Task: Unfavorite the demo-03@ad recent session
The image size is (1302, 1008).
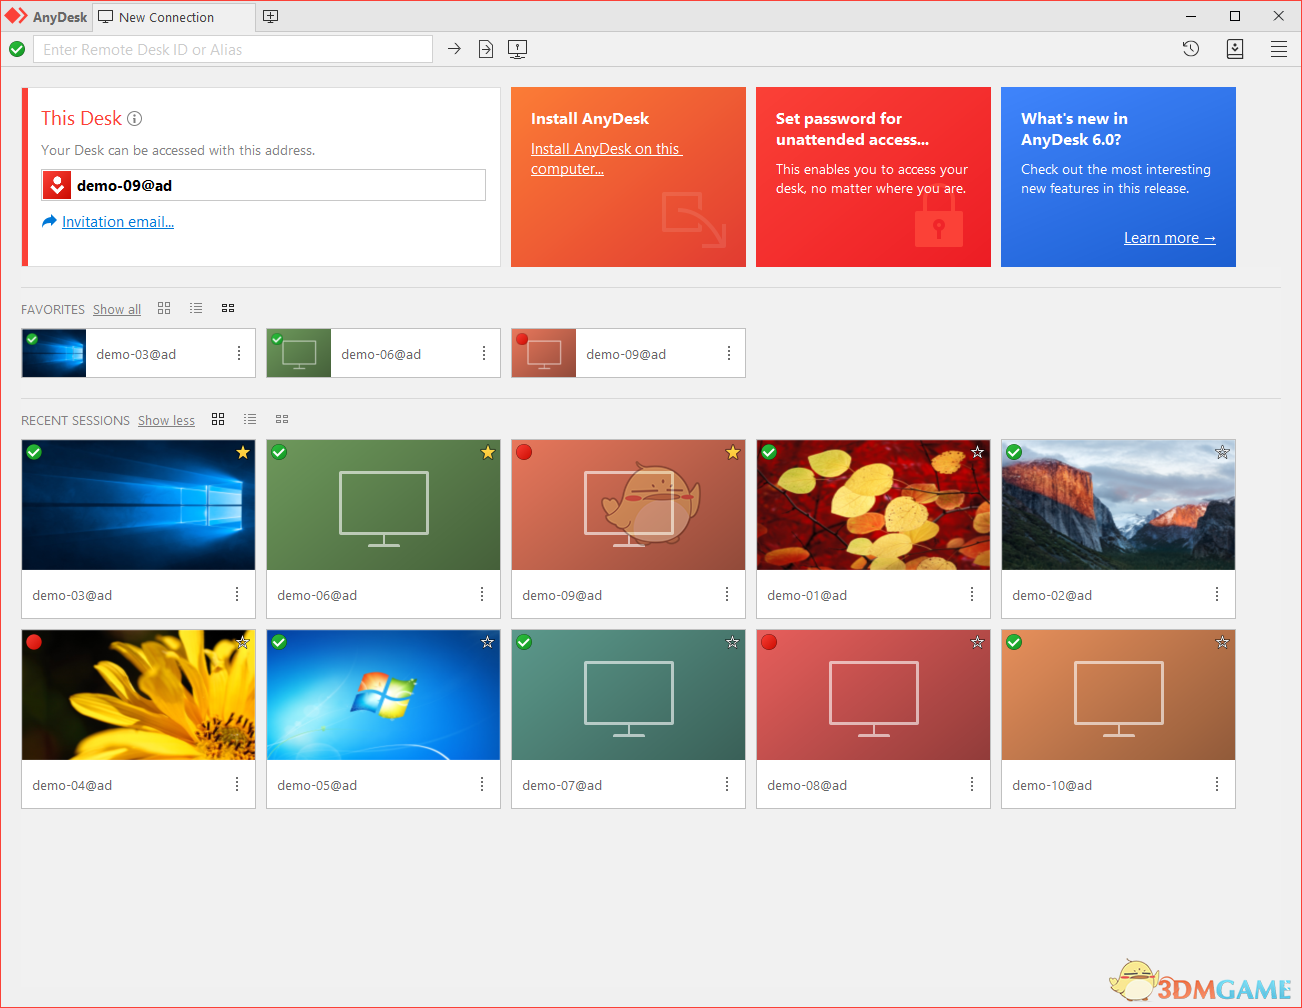Action: 242,452
